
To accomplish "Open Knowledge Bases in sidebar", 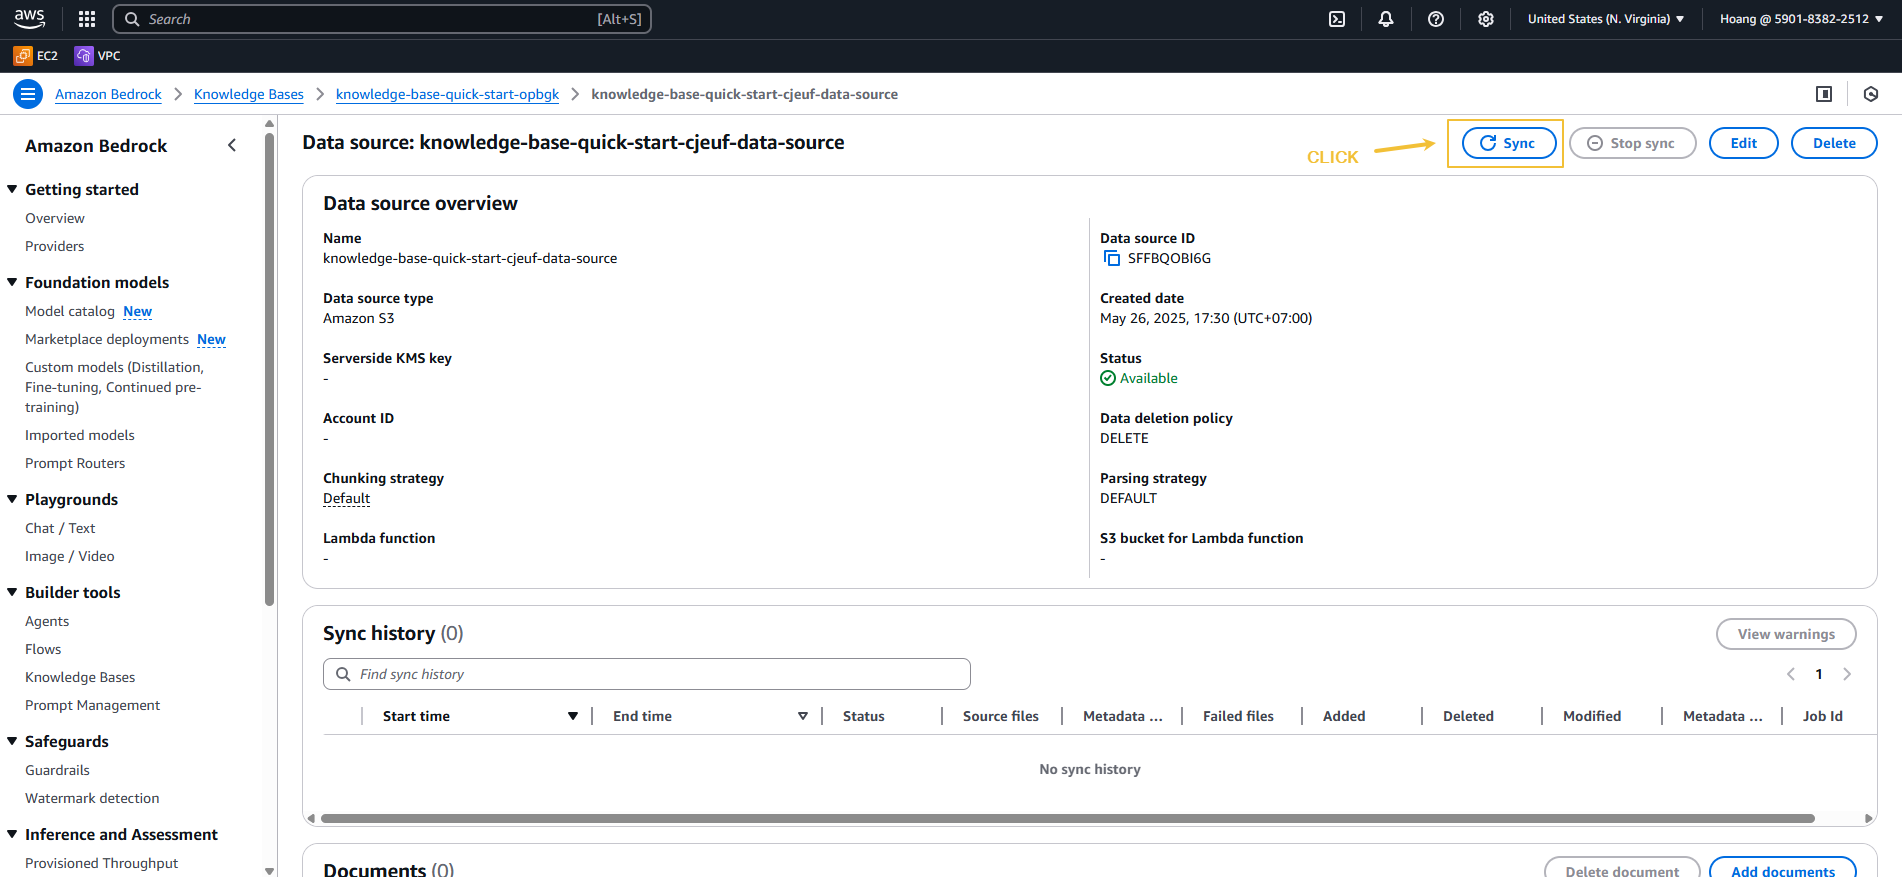I will coord(80,677).
